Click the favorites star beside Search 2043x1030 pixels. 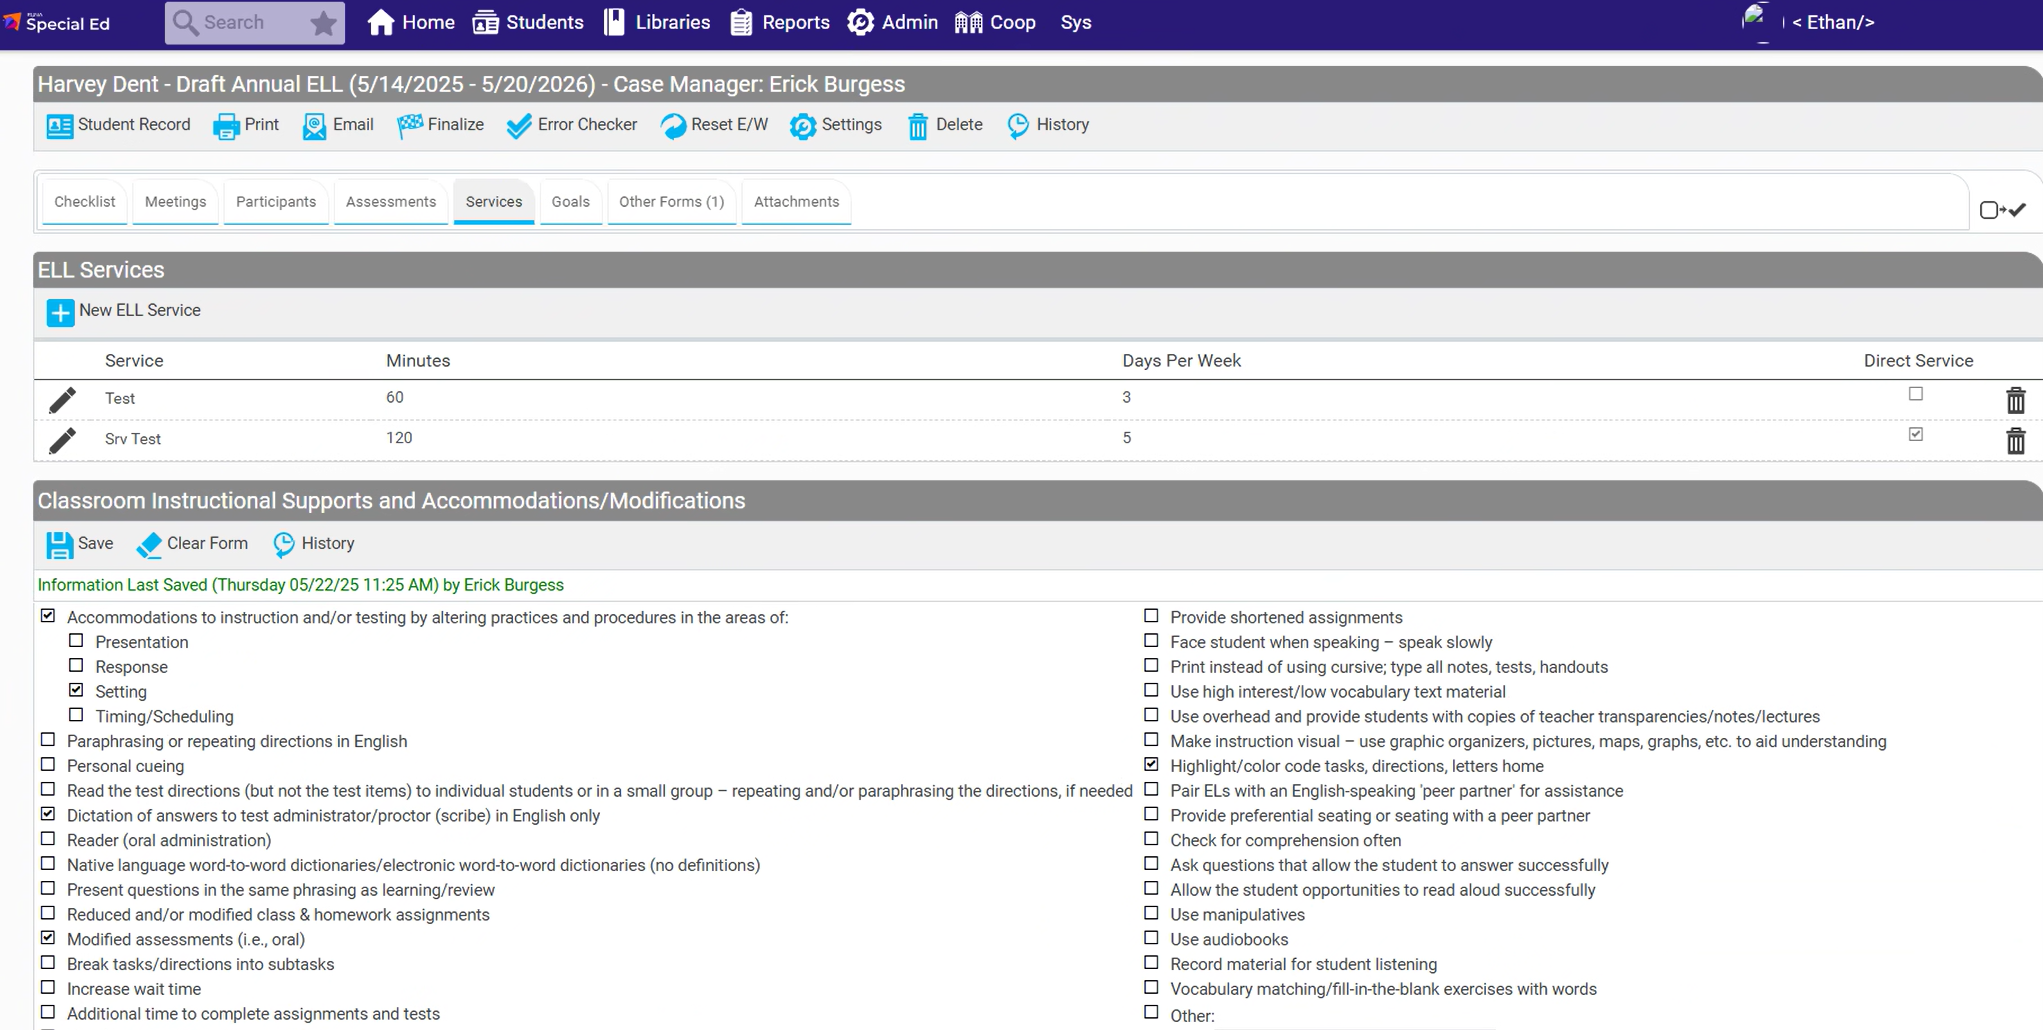tap(323, 23)
